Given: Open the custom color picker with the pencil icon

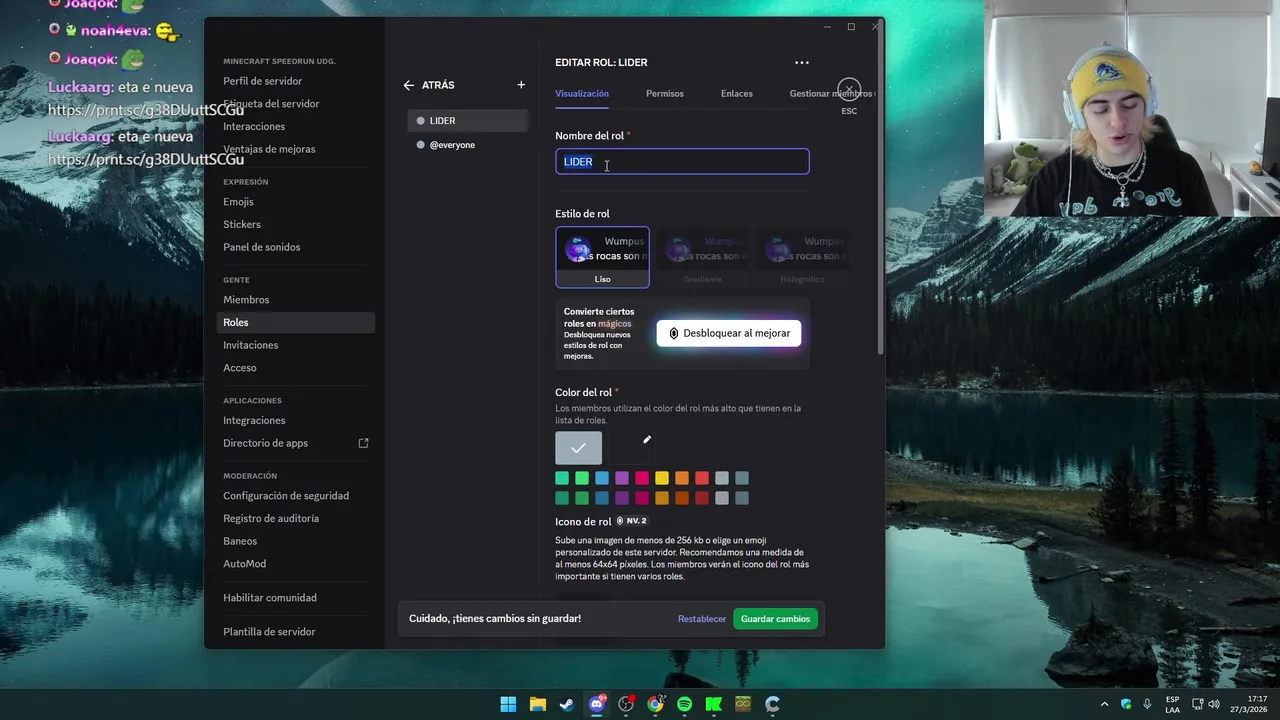Looking at the screenshot, I should pyautogui.click(x=647, y=440).
